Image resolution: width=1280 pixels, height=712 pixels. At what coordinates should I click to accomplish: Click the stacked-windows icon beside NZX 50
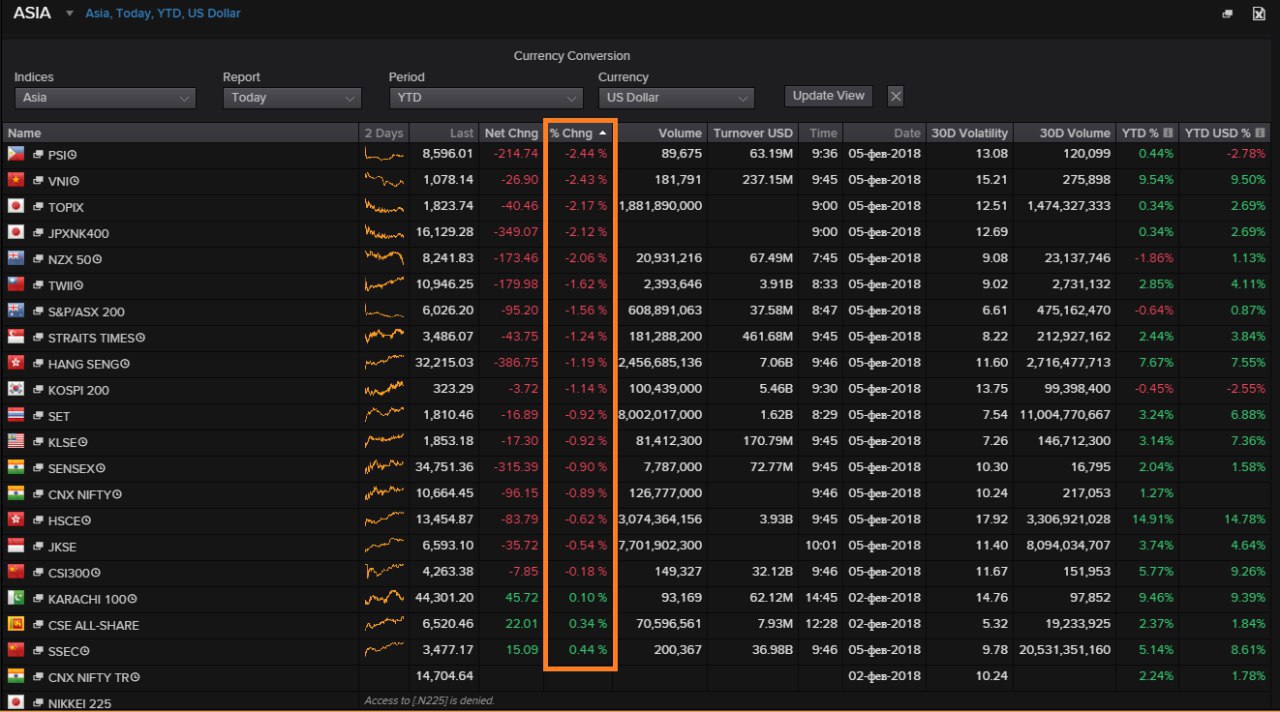(38, 259)
